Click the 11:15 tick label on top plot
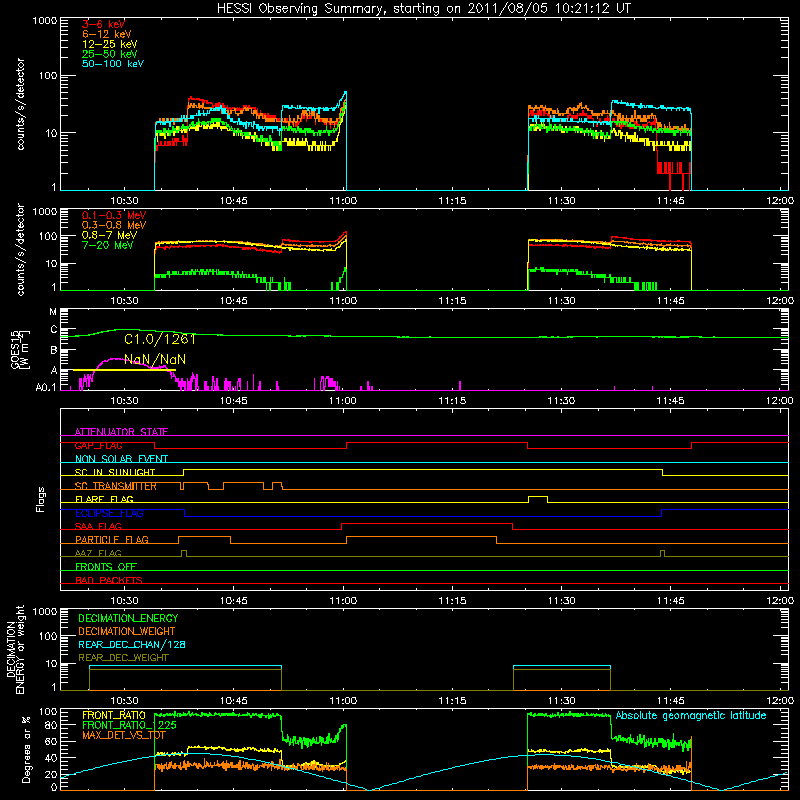The width and height of the screenshot is (800, 800). click(452, 201)
